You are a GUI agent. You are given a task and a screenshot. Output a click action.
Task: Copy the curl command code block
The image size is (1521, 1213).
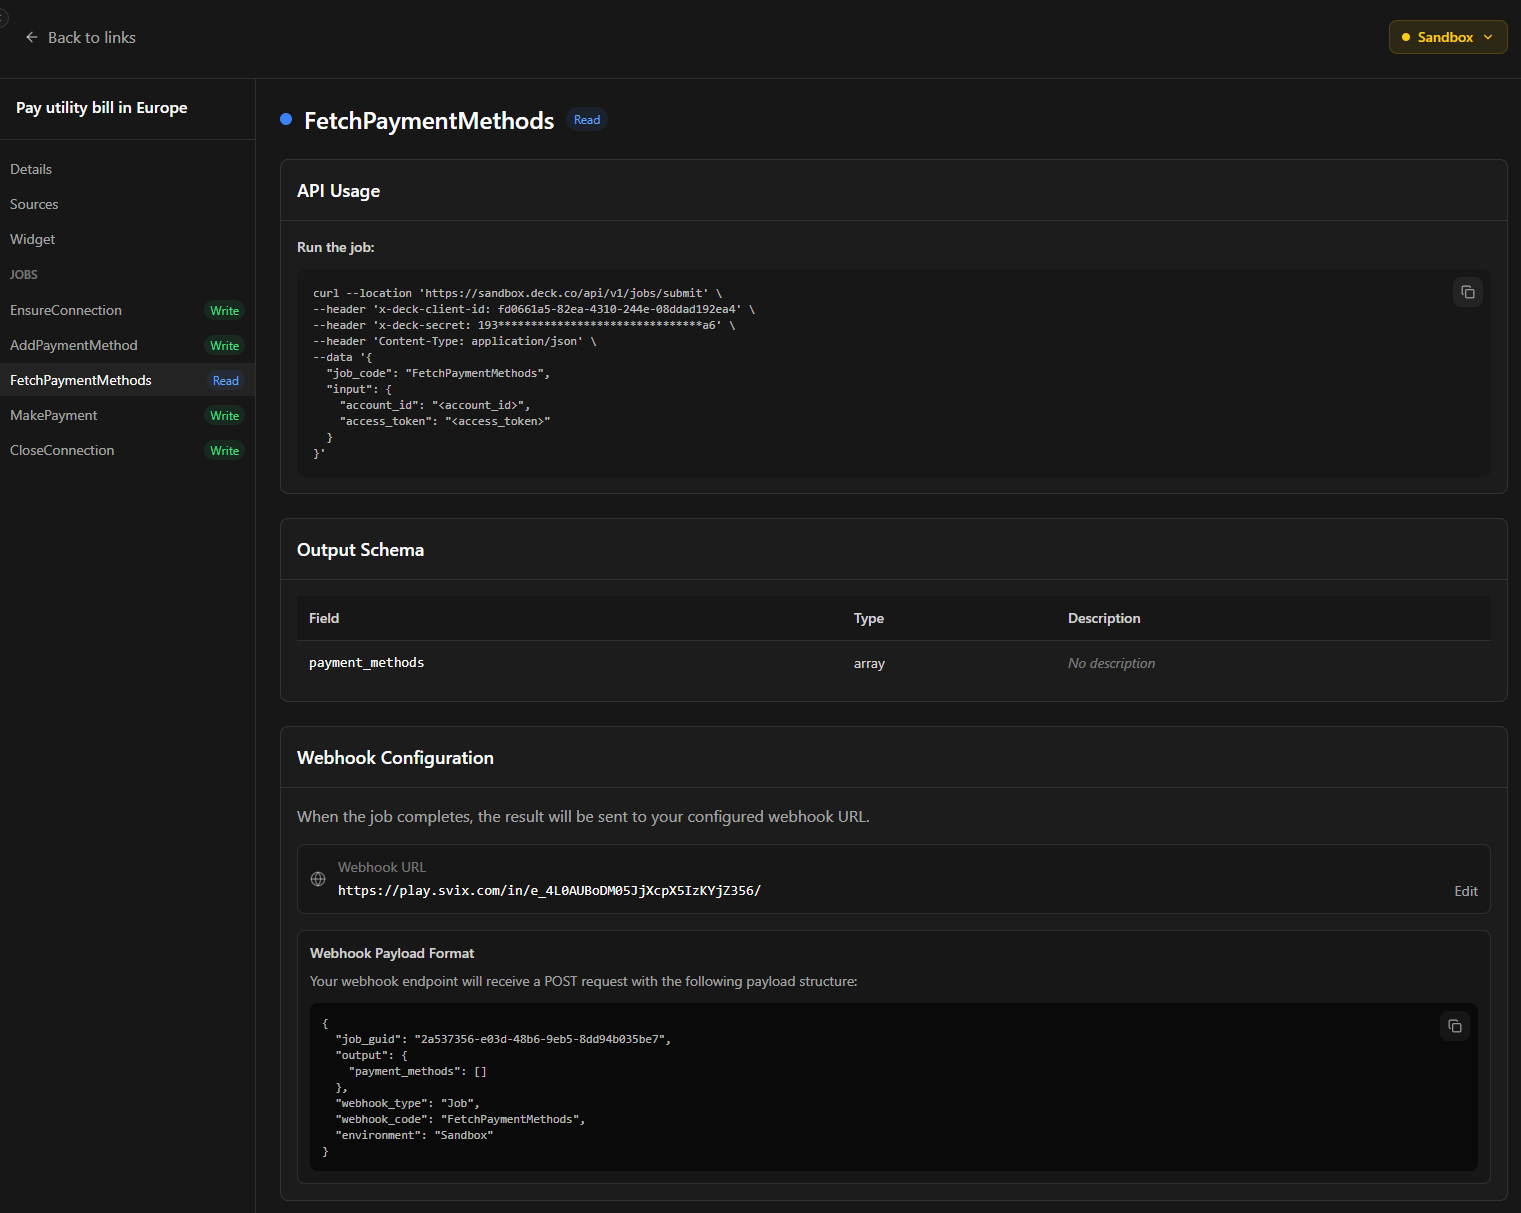(x=1467, y=292)
